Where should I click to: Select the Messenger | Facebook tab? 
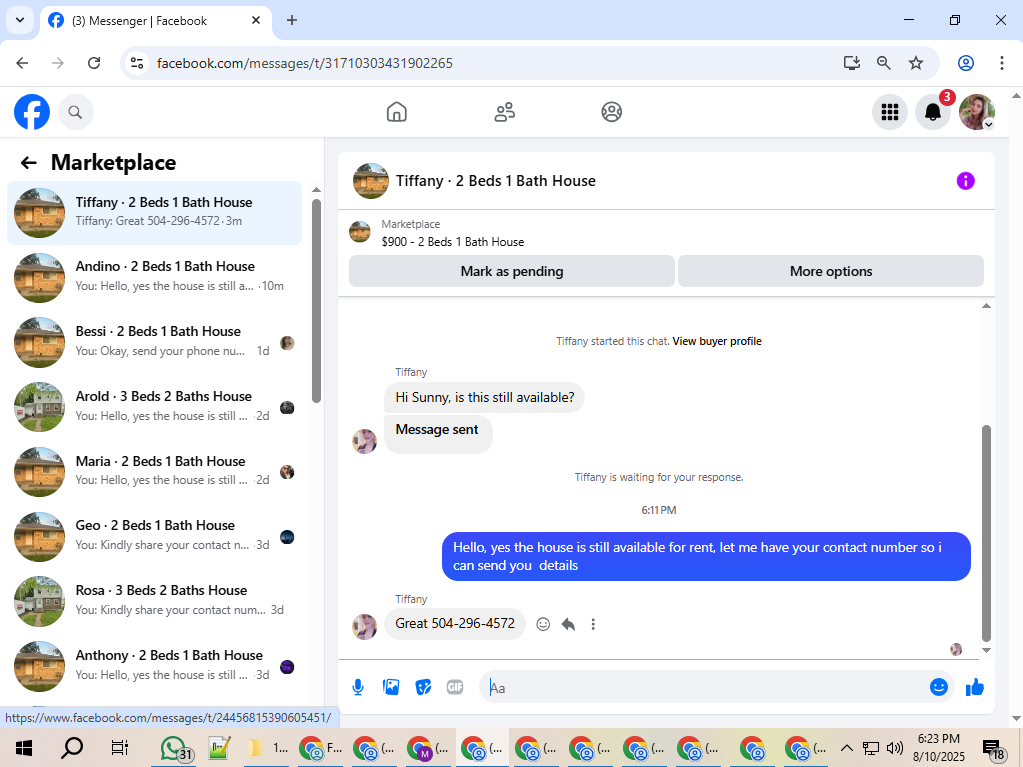pyautogui.click(x=156, y=21)
